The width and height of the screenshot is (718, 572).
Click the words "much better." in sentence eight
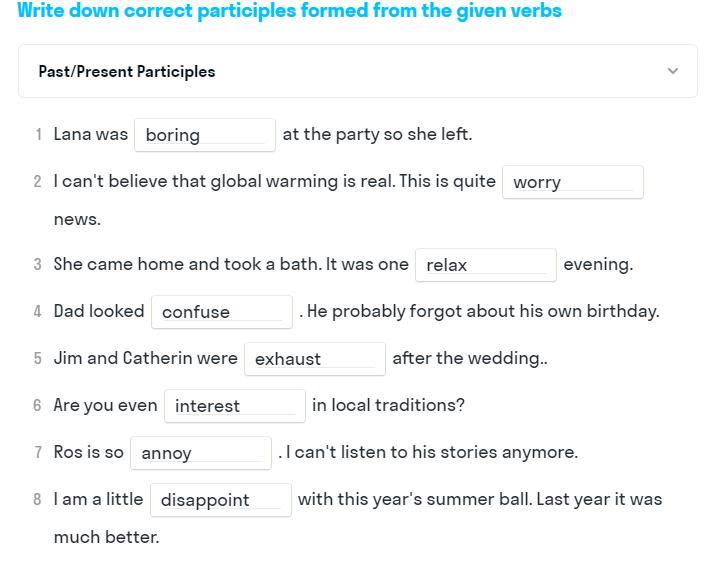(106, 537)
